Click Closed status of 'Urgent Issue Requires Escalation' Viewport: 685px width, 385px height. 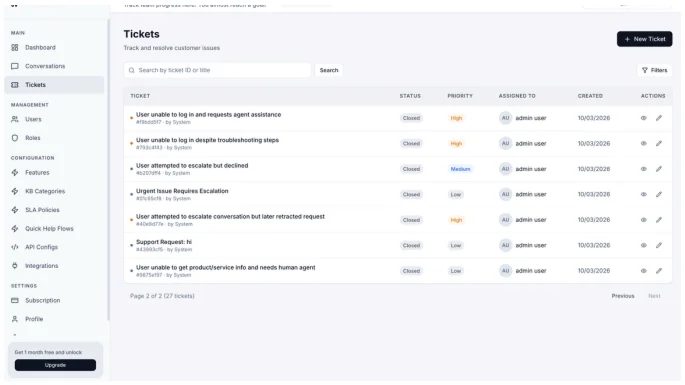411,194
